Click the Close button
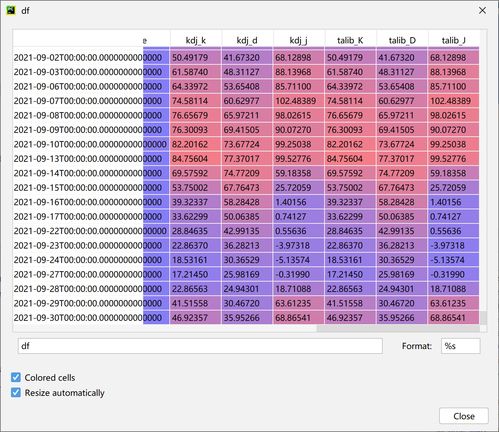The height and width of the screenshot is (432, 499). click(x=464, y=416)
